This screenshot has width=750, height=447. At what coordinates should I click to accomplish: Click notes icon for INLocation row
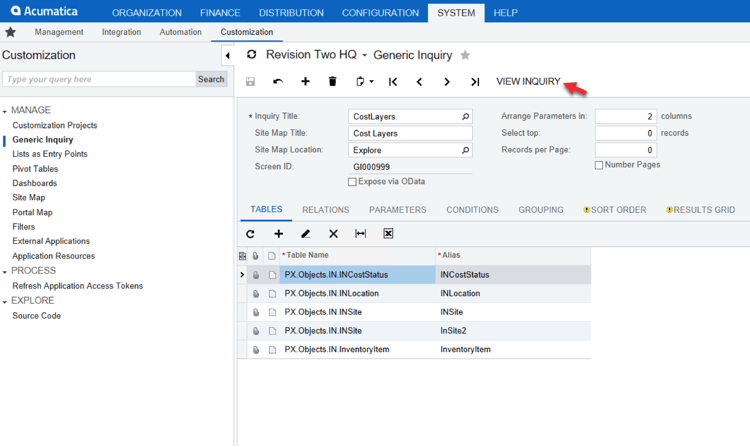click(272, 294)
